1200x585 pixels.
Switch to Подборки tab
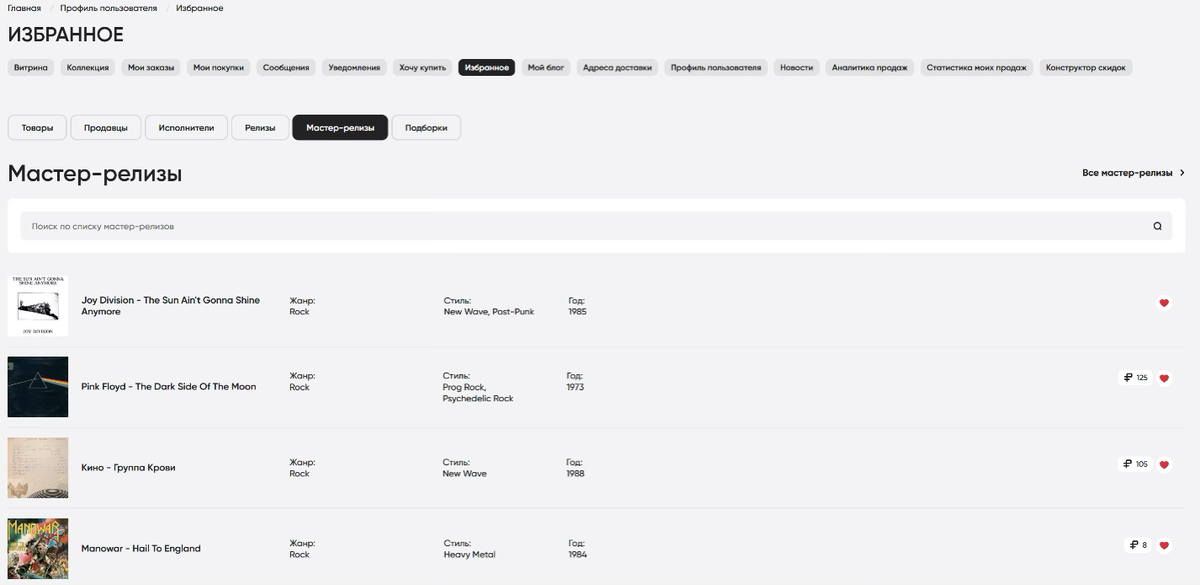[426, 128]
